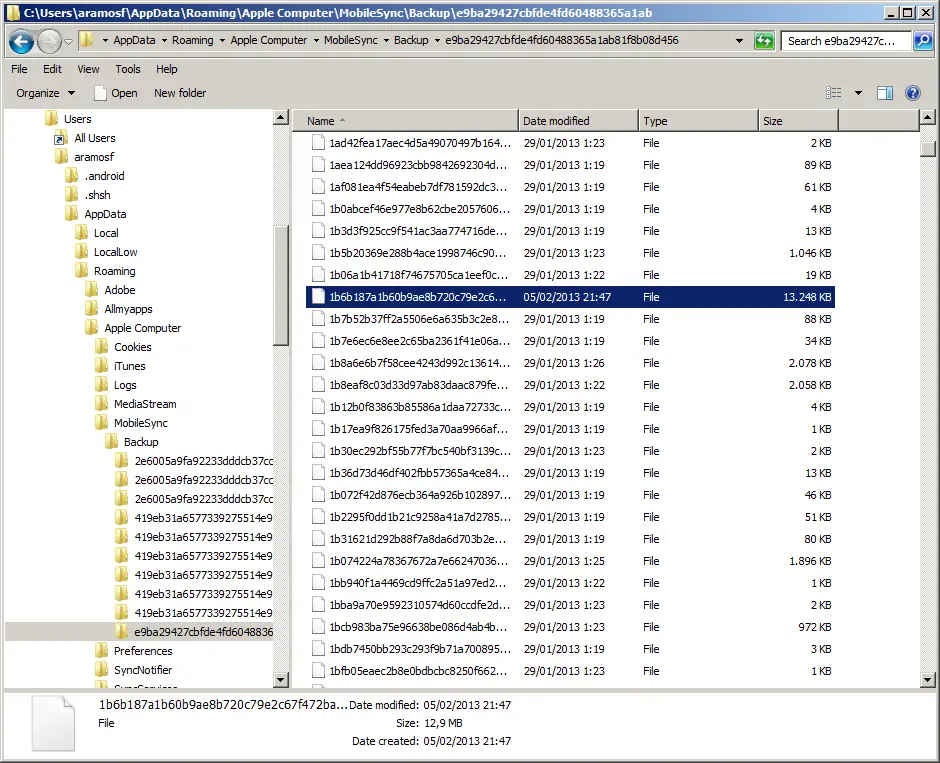Open the views options dropdown arrow
Image resolution: width=940 pixels, height=763 pixels.
point(858,93)
